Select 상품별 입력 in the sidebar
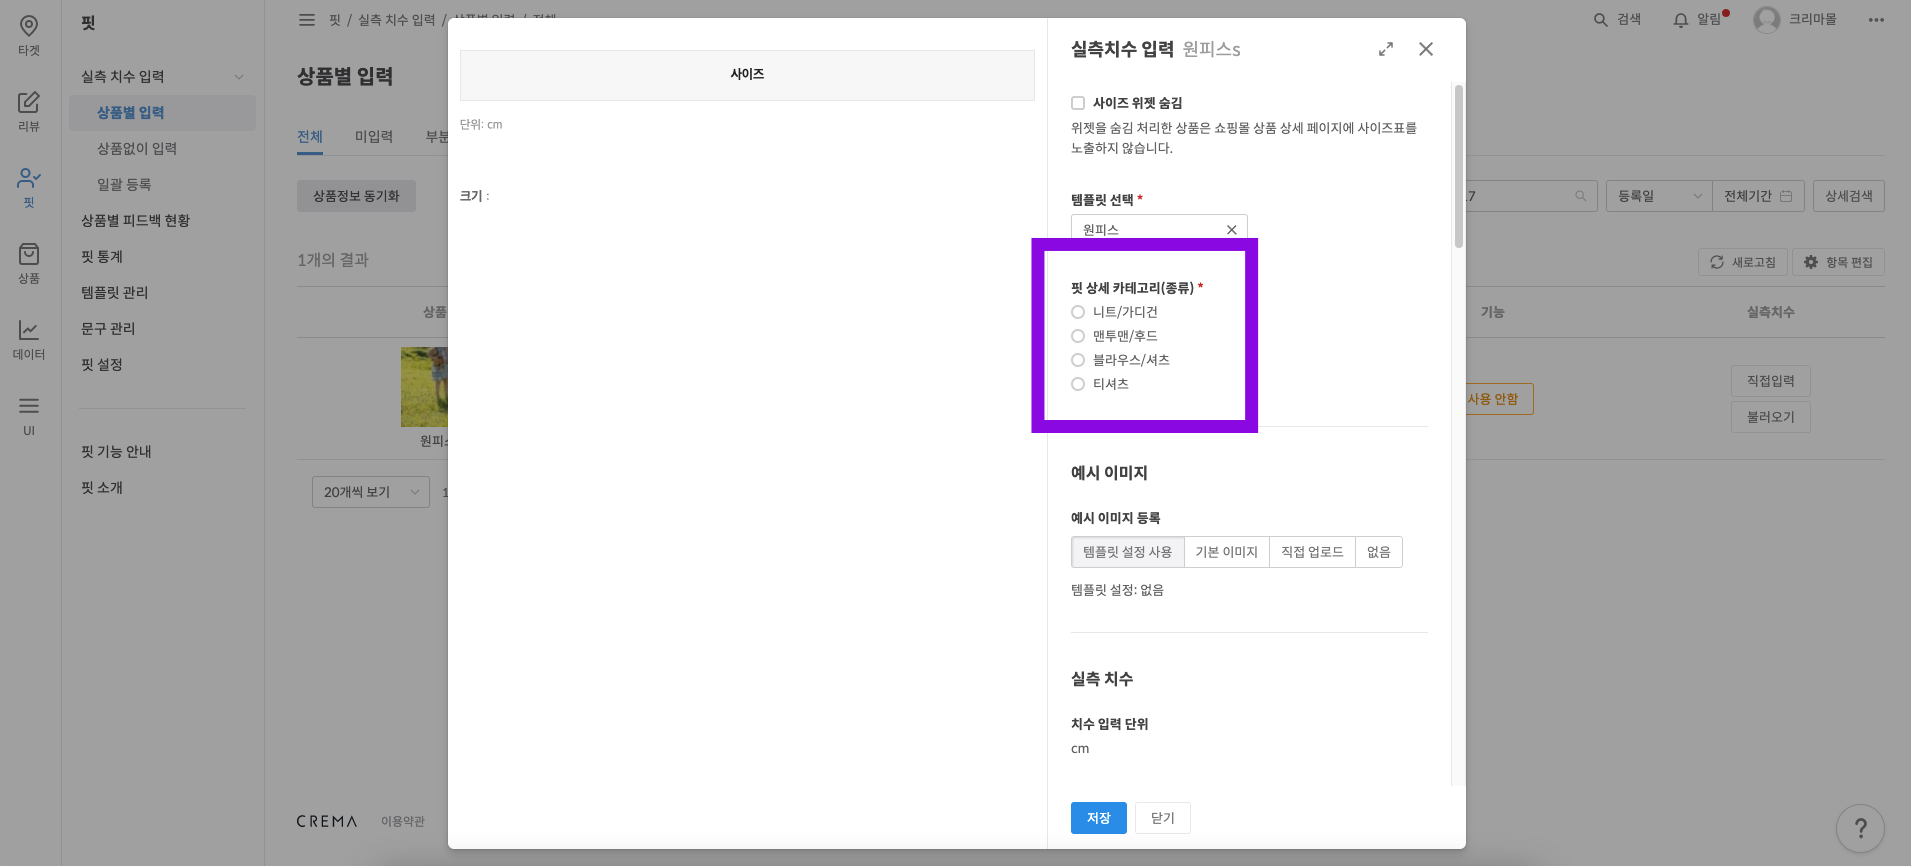The width and height of the screenshot is (1911, 866). coord(162,113)
